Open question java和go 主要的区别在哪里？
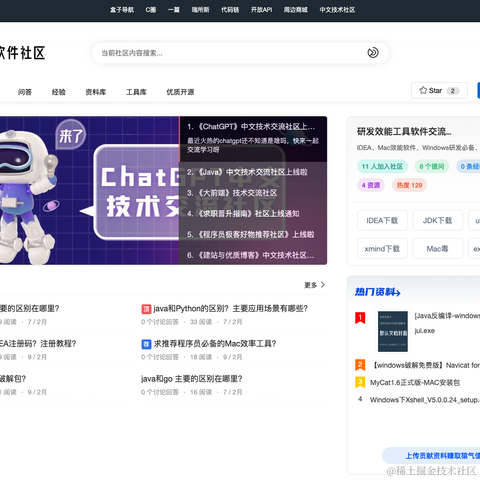Image resolution: width=480 pixels, height=480 pixels. coord(191,379)
